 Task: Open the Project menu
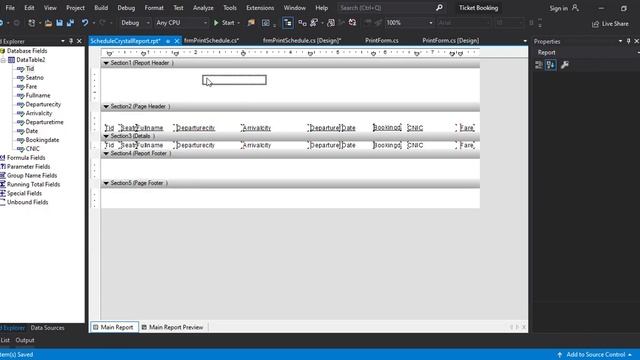pos(76,8)
